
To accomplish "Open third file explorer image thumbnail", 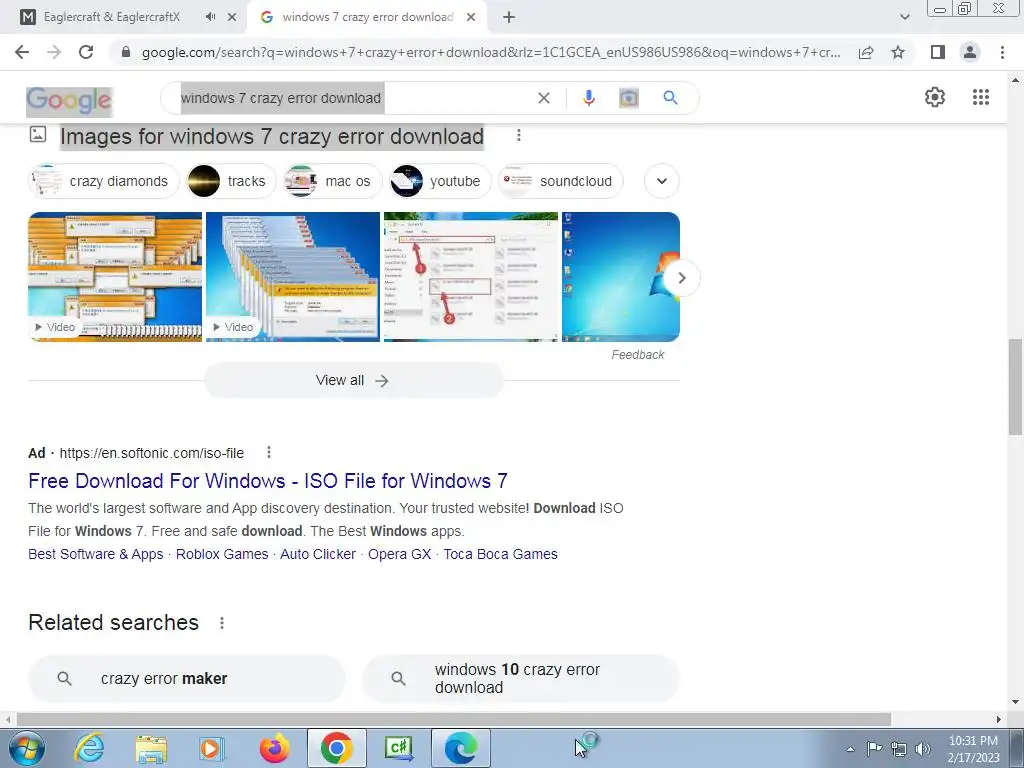I will (471, 276).
